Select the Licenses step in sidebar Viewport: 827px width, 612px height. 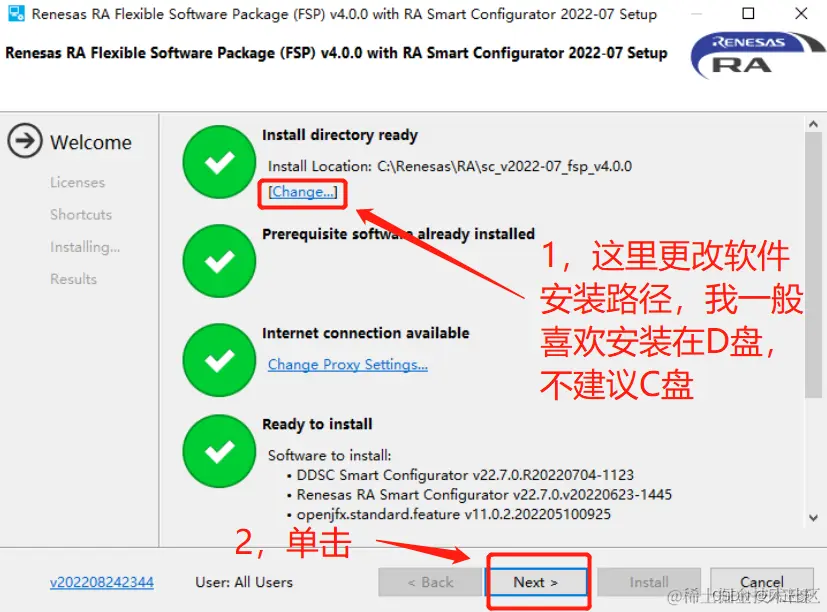78,183
